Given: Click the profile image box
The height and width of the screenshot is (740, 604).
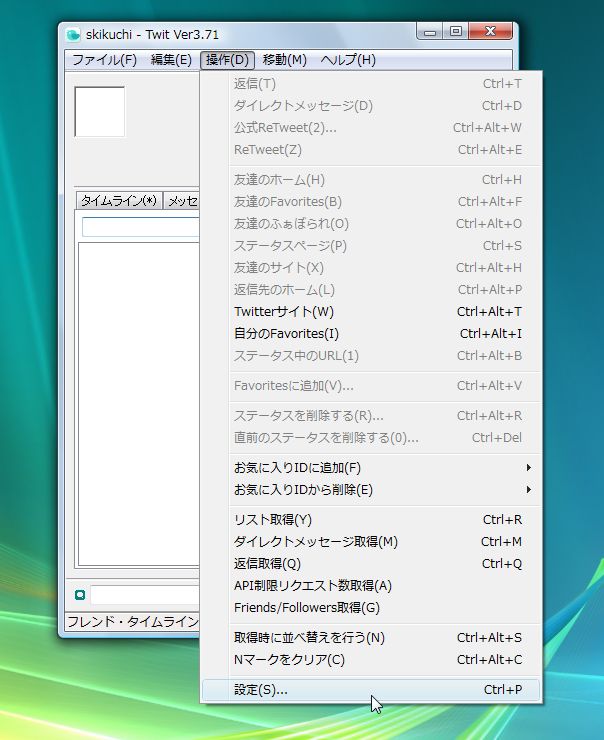Looking at the screenshot, I should coord(100,112).
